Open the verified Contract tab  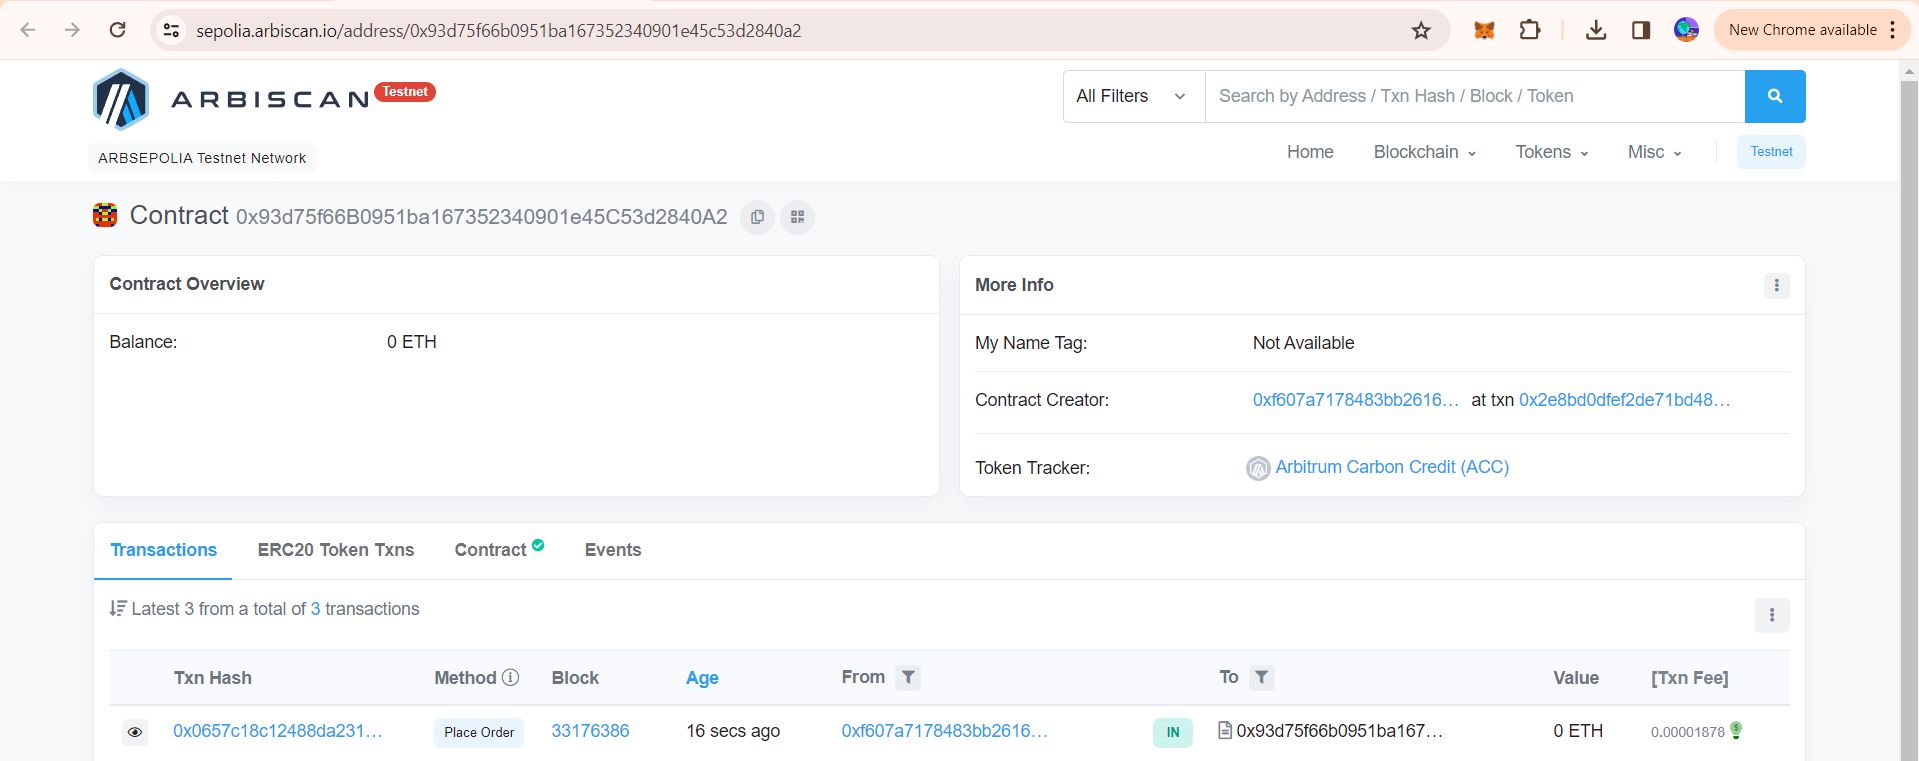tap(499, 549)
